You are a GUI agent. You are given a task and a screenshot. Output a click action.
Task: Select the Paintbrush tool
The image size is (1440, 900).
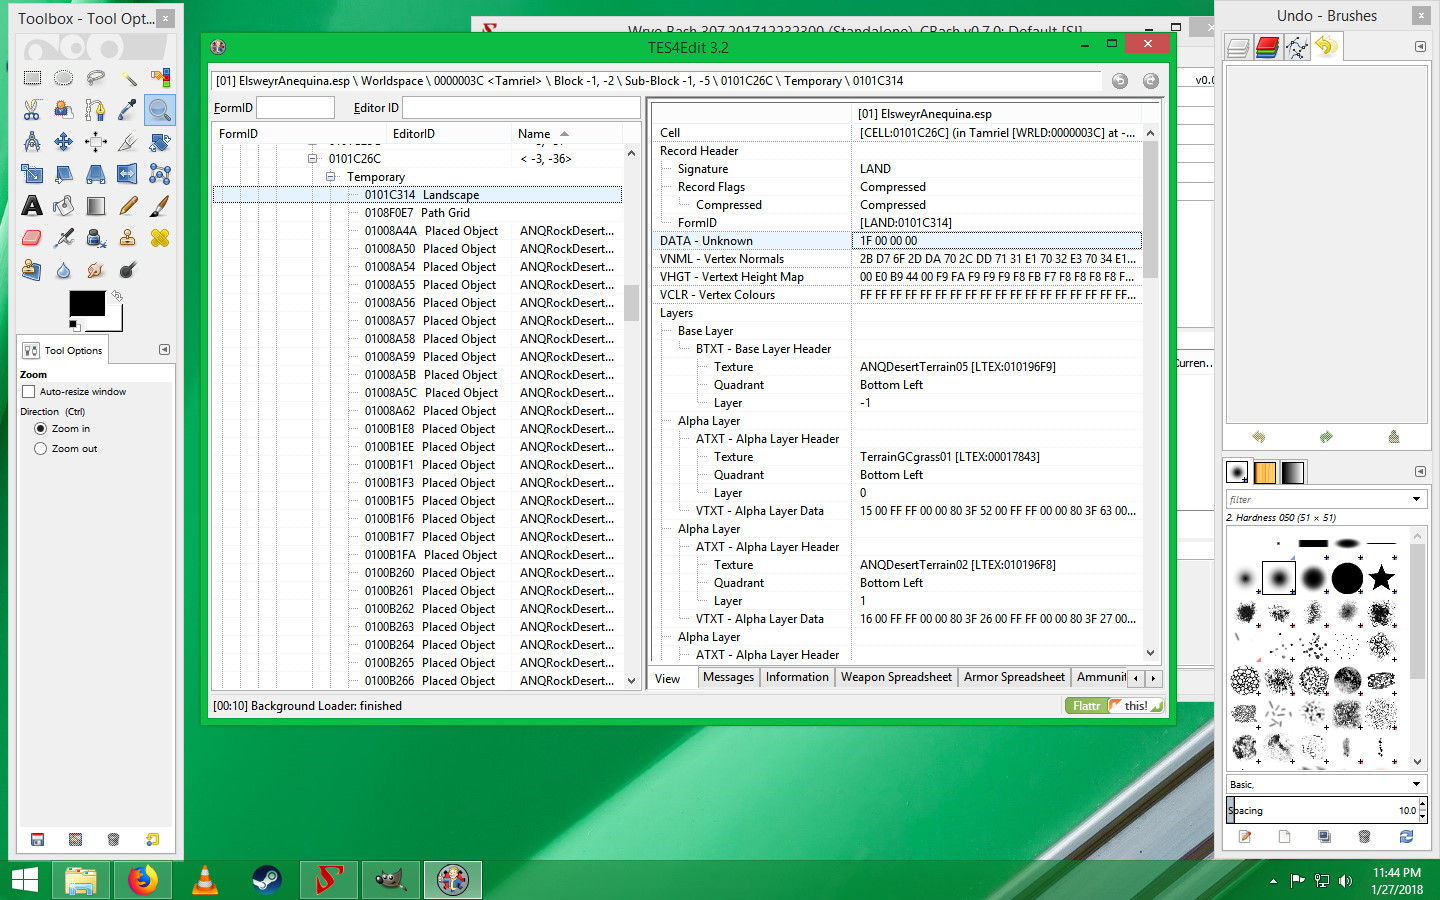160,206
